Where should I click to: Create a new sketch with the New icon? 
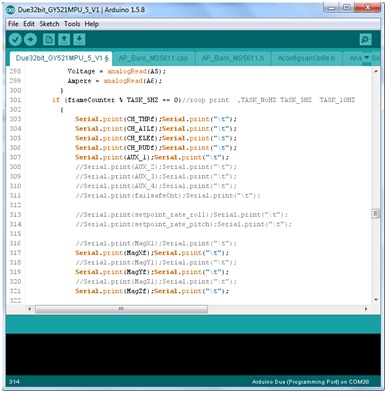click(x=49, y=39)
